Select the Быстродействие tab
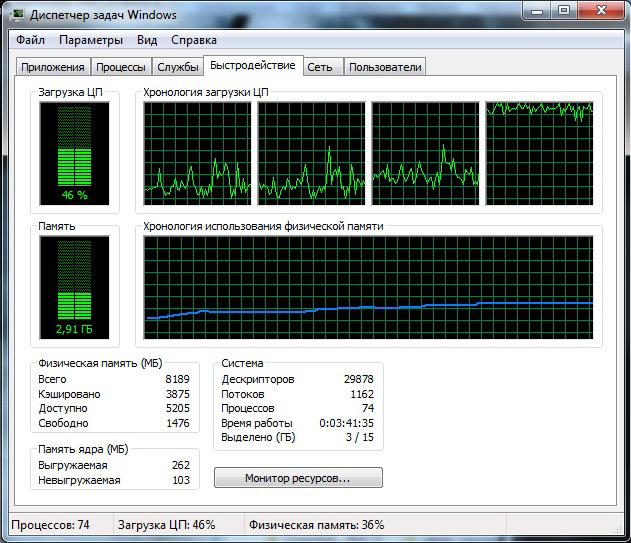 (253, 65)
